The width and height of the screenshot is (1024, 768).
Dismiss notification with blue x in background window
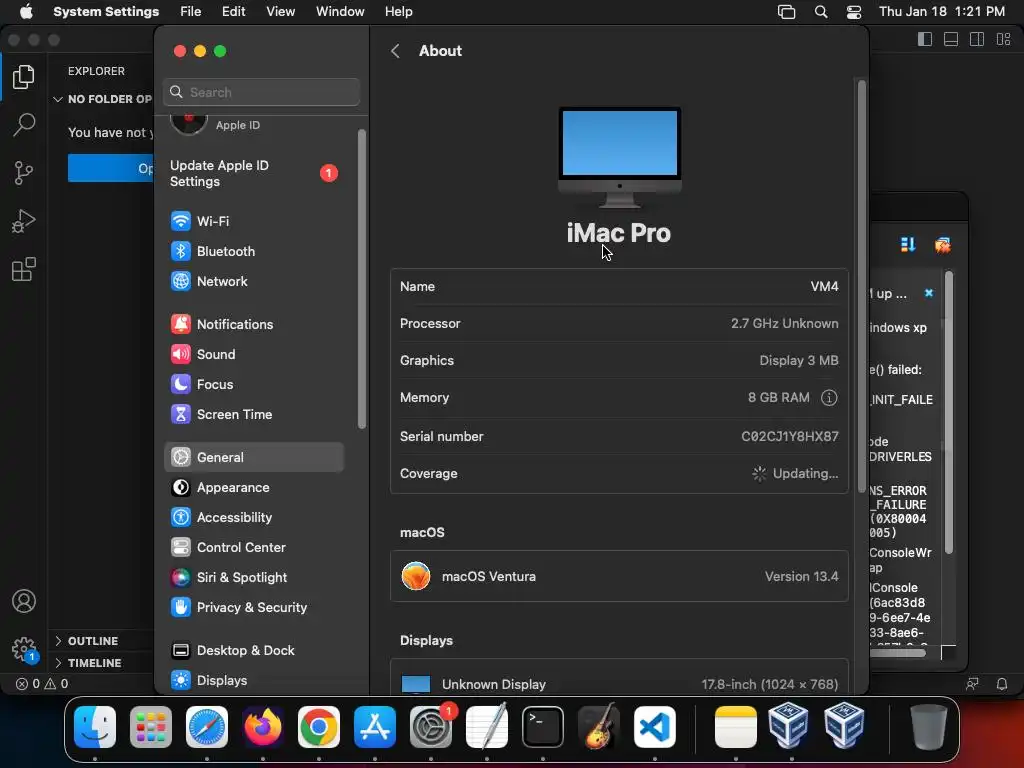(x=929, y=293)
